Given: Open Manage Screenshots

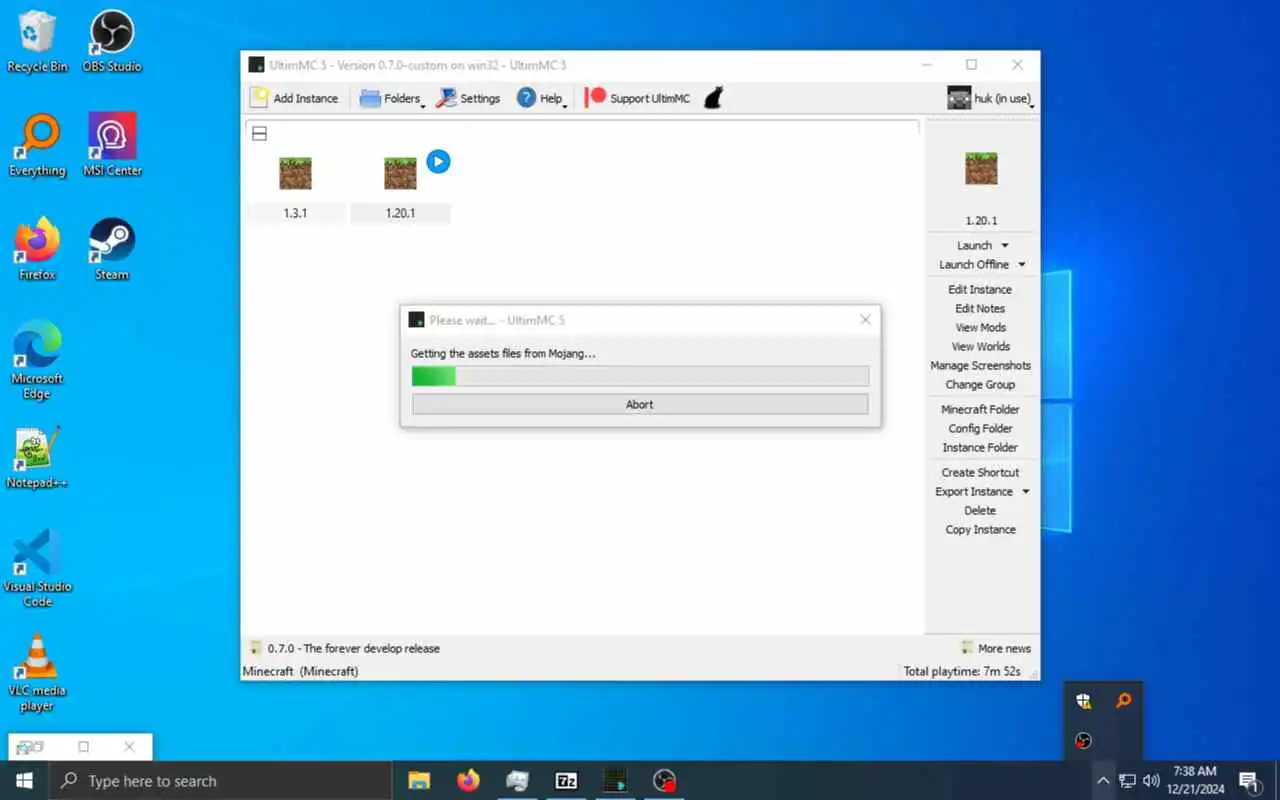Looking at the screenshot, I should (980, 365).
